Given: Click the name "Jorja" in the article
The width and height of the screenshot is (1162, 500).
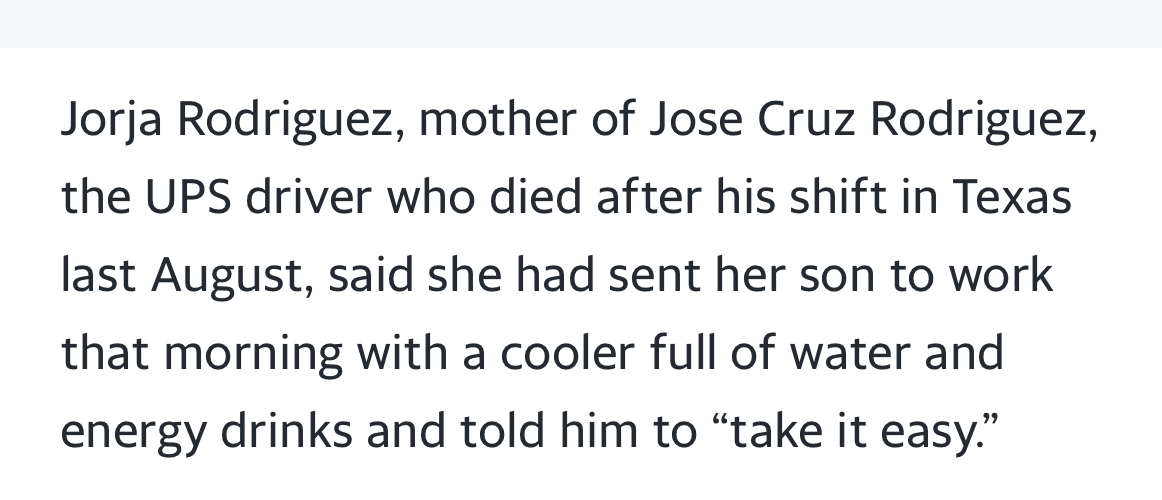Looking at the screenshot, I should (x=110, y=120).
